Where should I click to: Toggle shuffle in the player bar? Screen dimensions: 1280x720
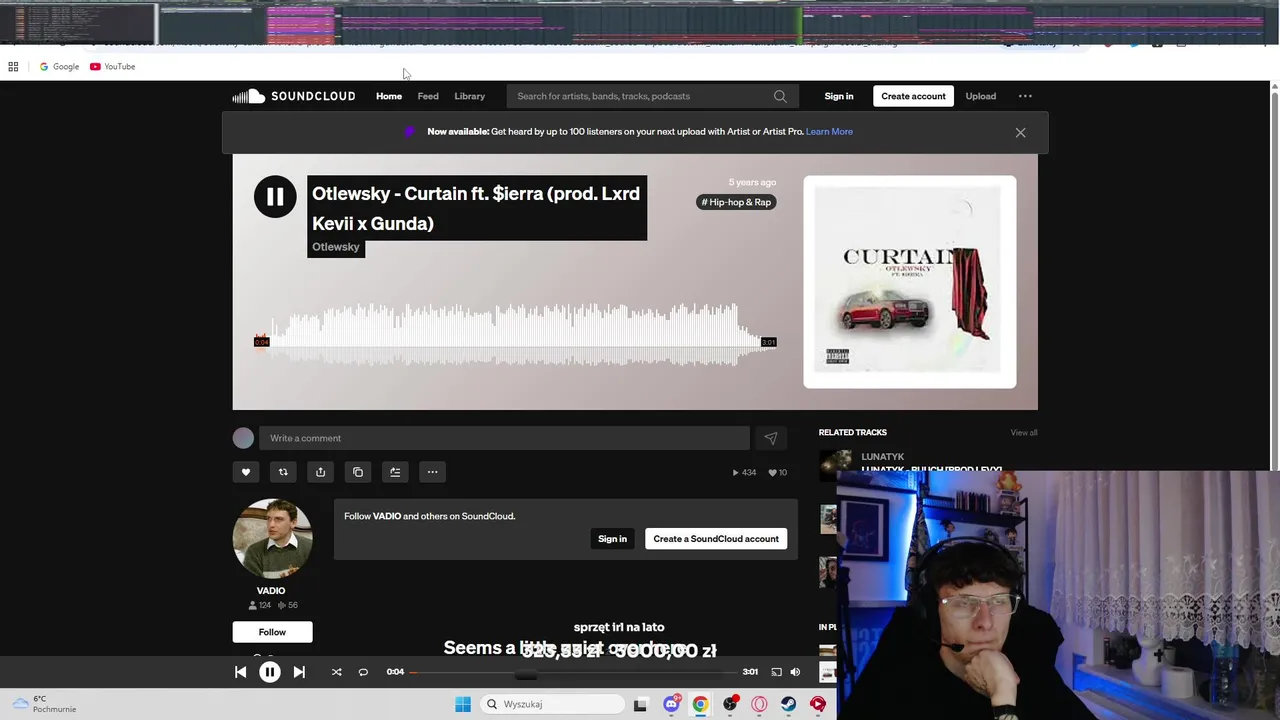pyautogui.click(x=336, y=672)
